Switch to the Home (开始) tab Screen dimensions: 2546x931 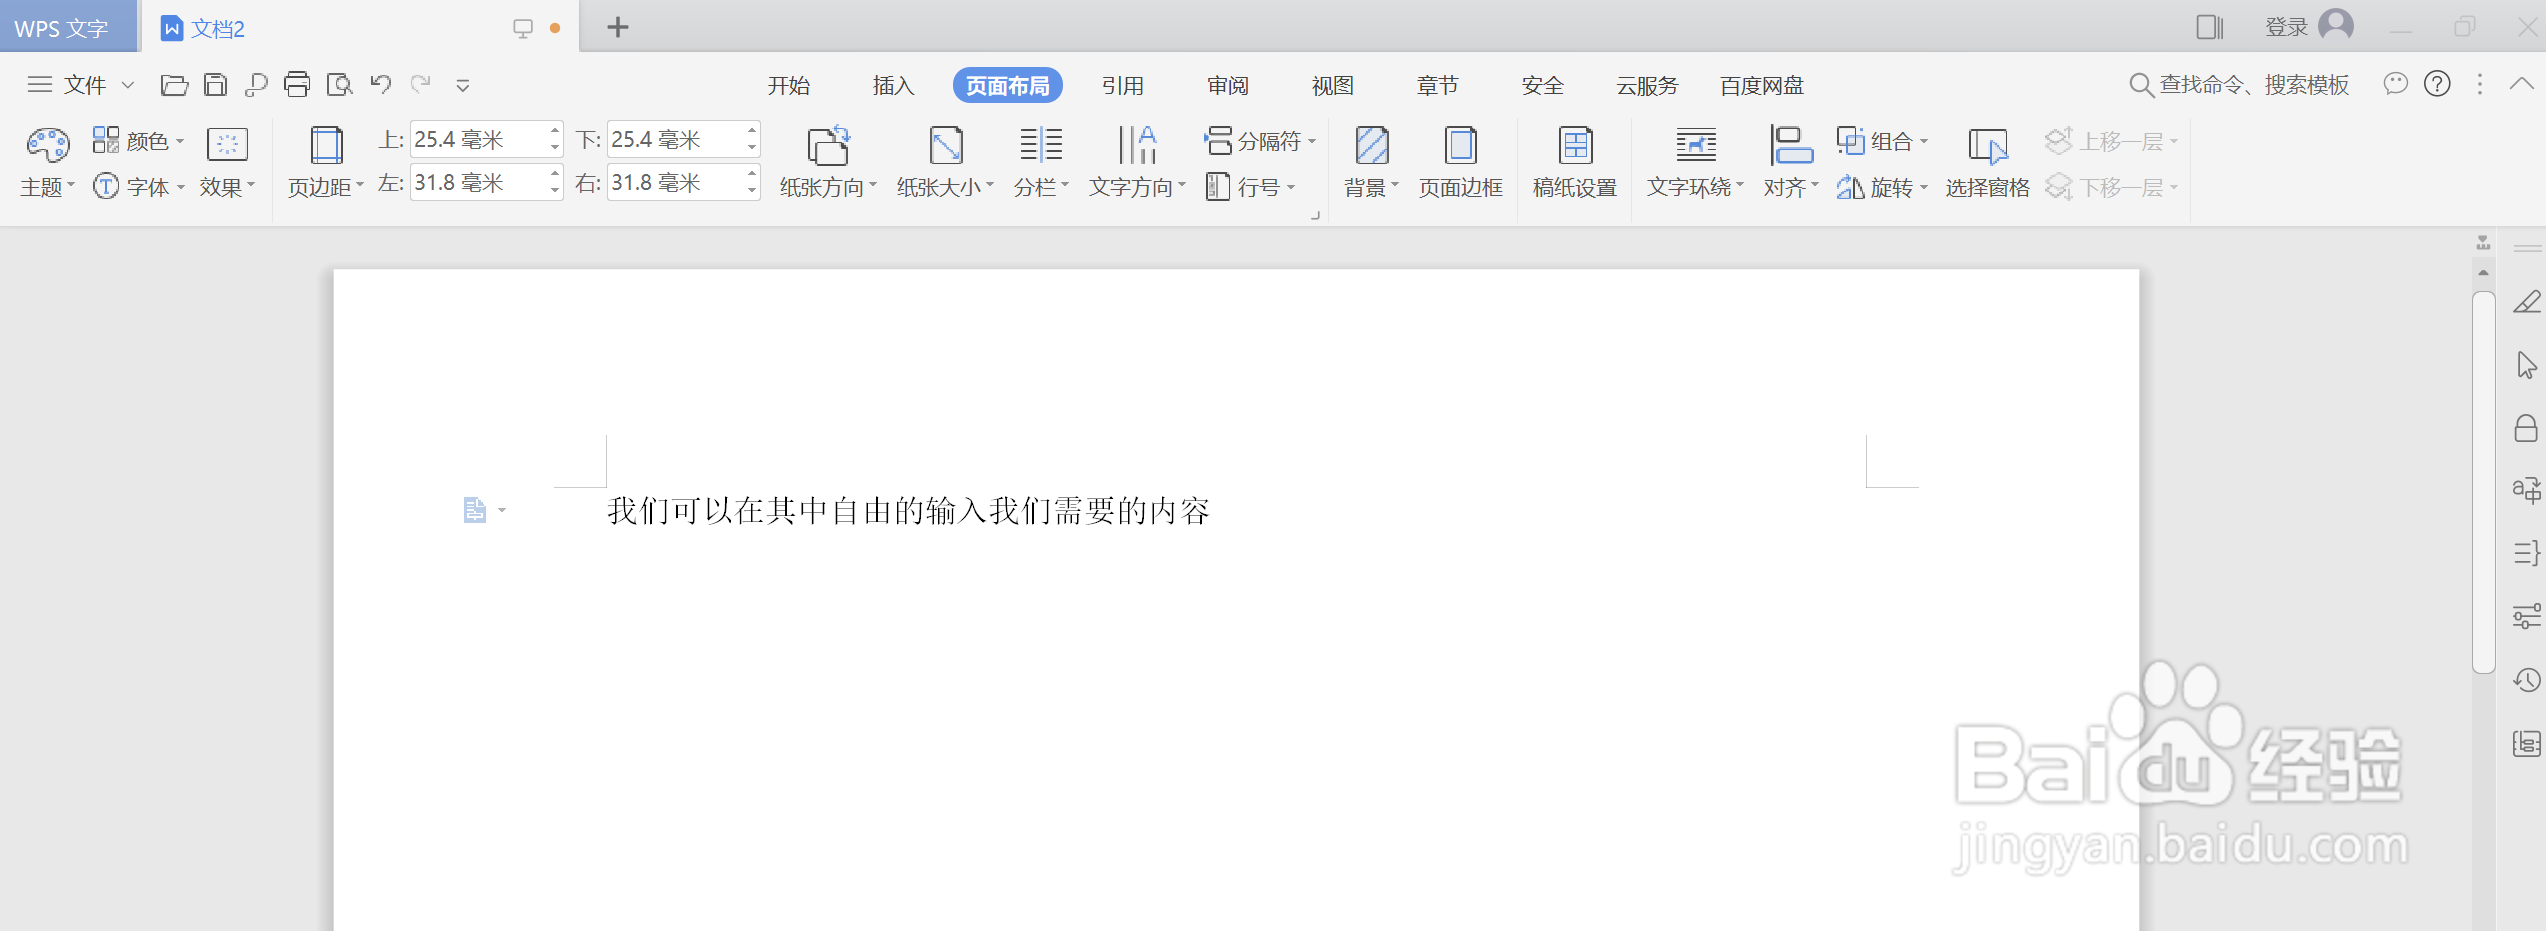(x=789, y=86)
